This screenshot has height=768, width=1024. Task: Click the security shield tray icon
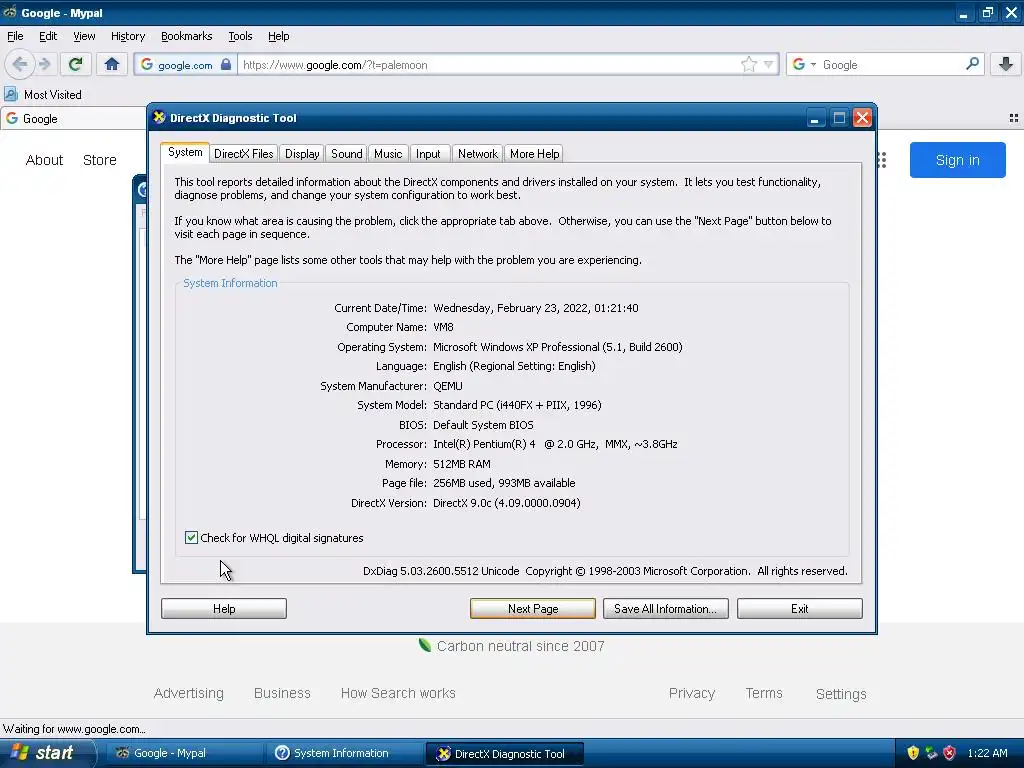913,753
